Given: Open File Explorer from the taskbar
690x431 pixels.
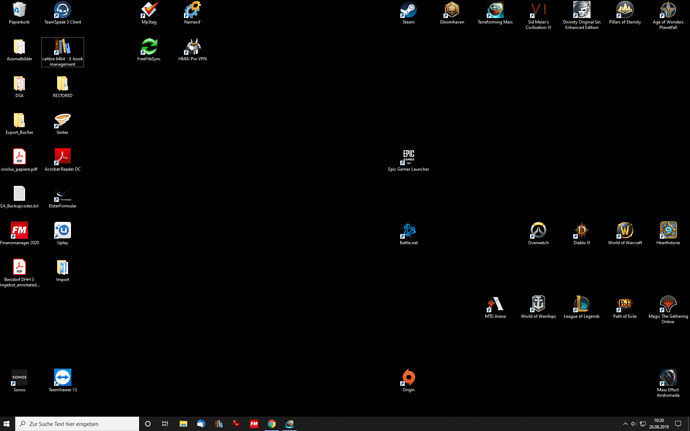Looking at the screenshot, I should [x=183, y=424].
